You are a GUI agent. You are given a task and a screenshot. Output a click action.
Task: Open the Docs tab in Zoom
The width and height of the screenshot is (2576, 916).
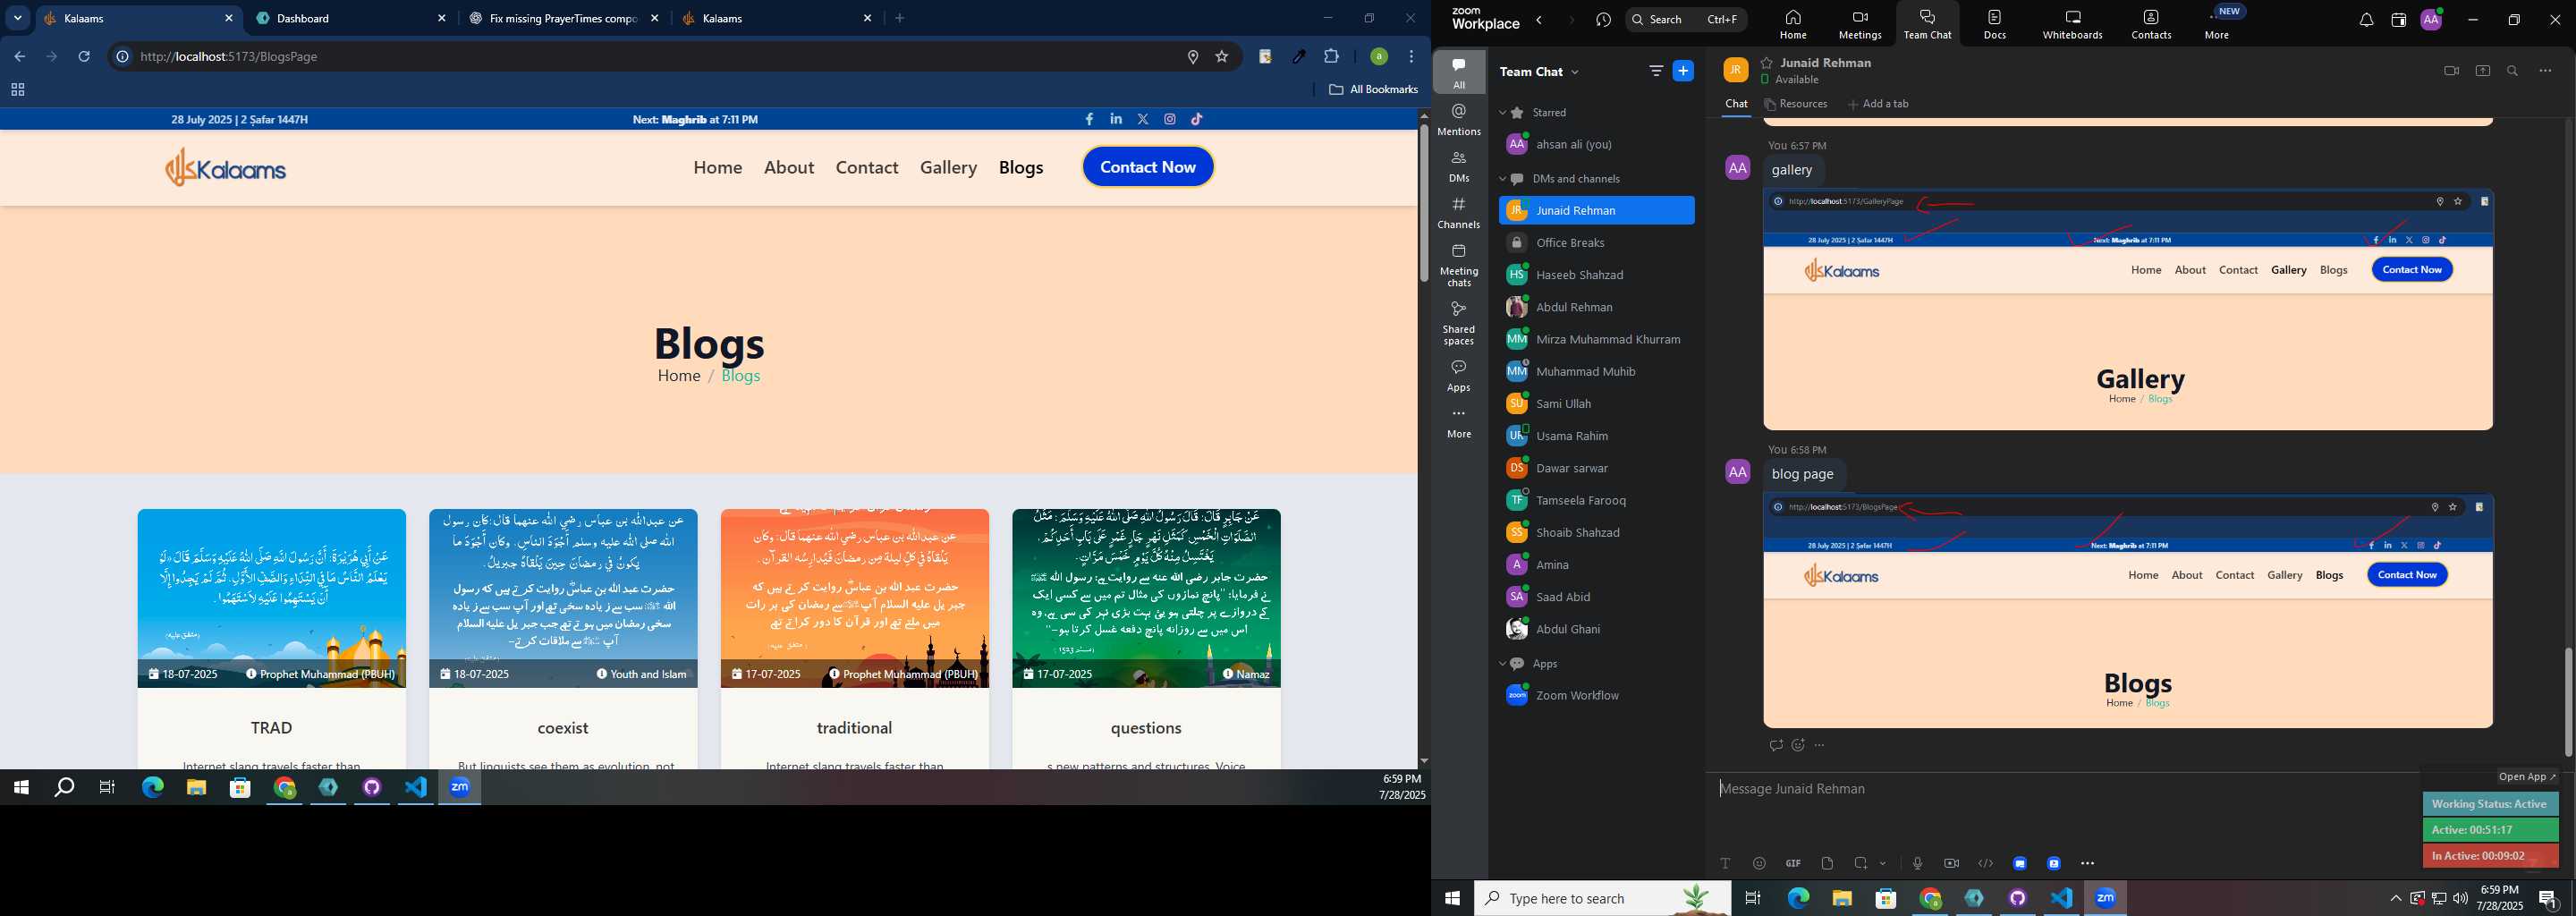click(x=1994, y=23)
